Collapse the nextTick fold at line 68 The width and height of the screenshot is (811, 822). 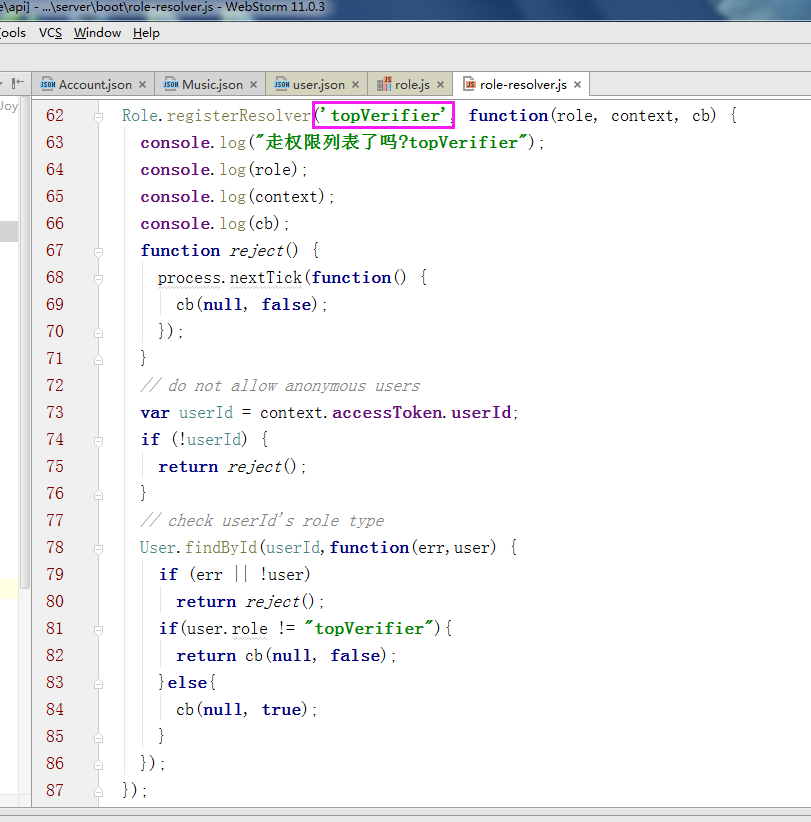pos(99,279)
